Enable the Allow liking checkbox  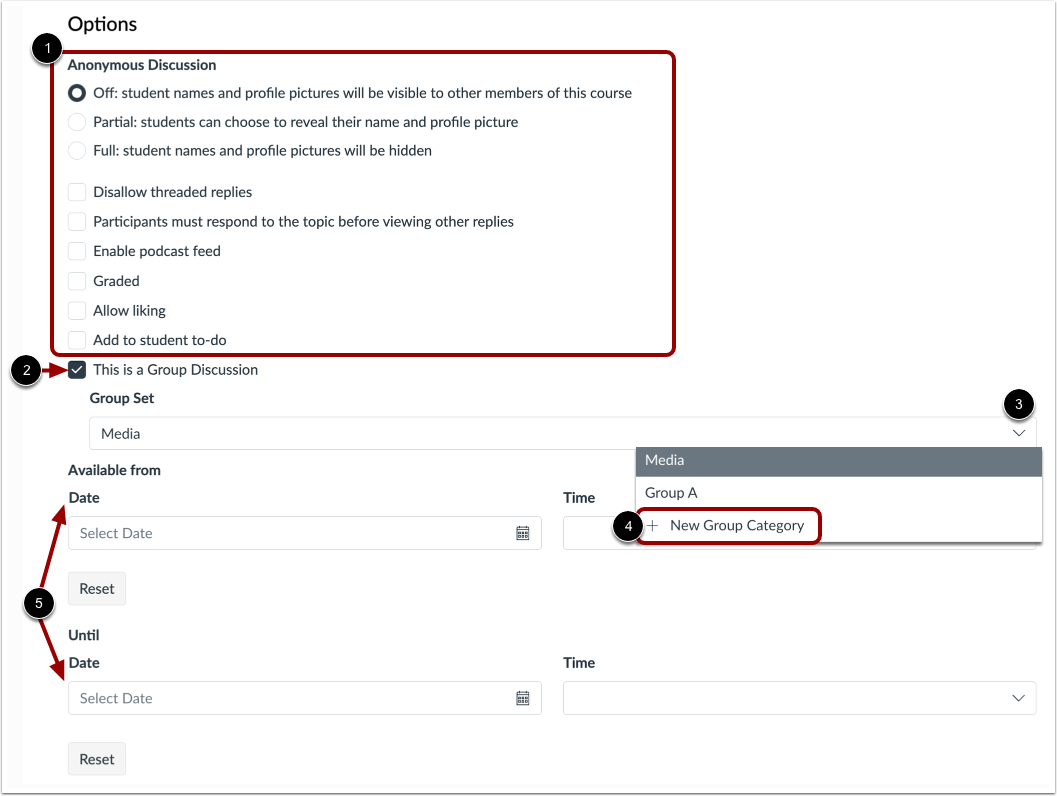point(77,311)
